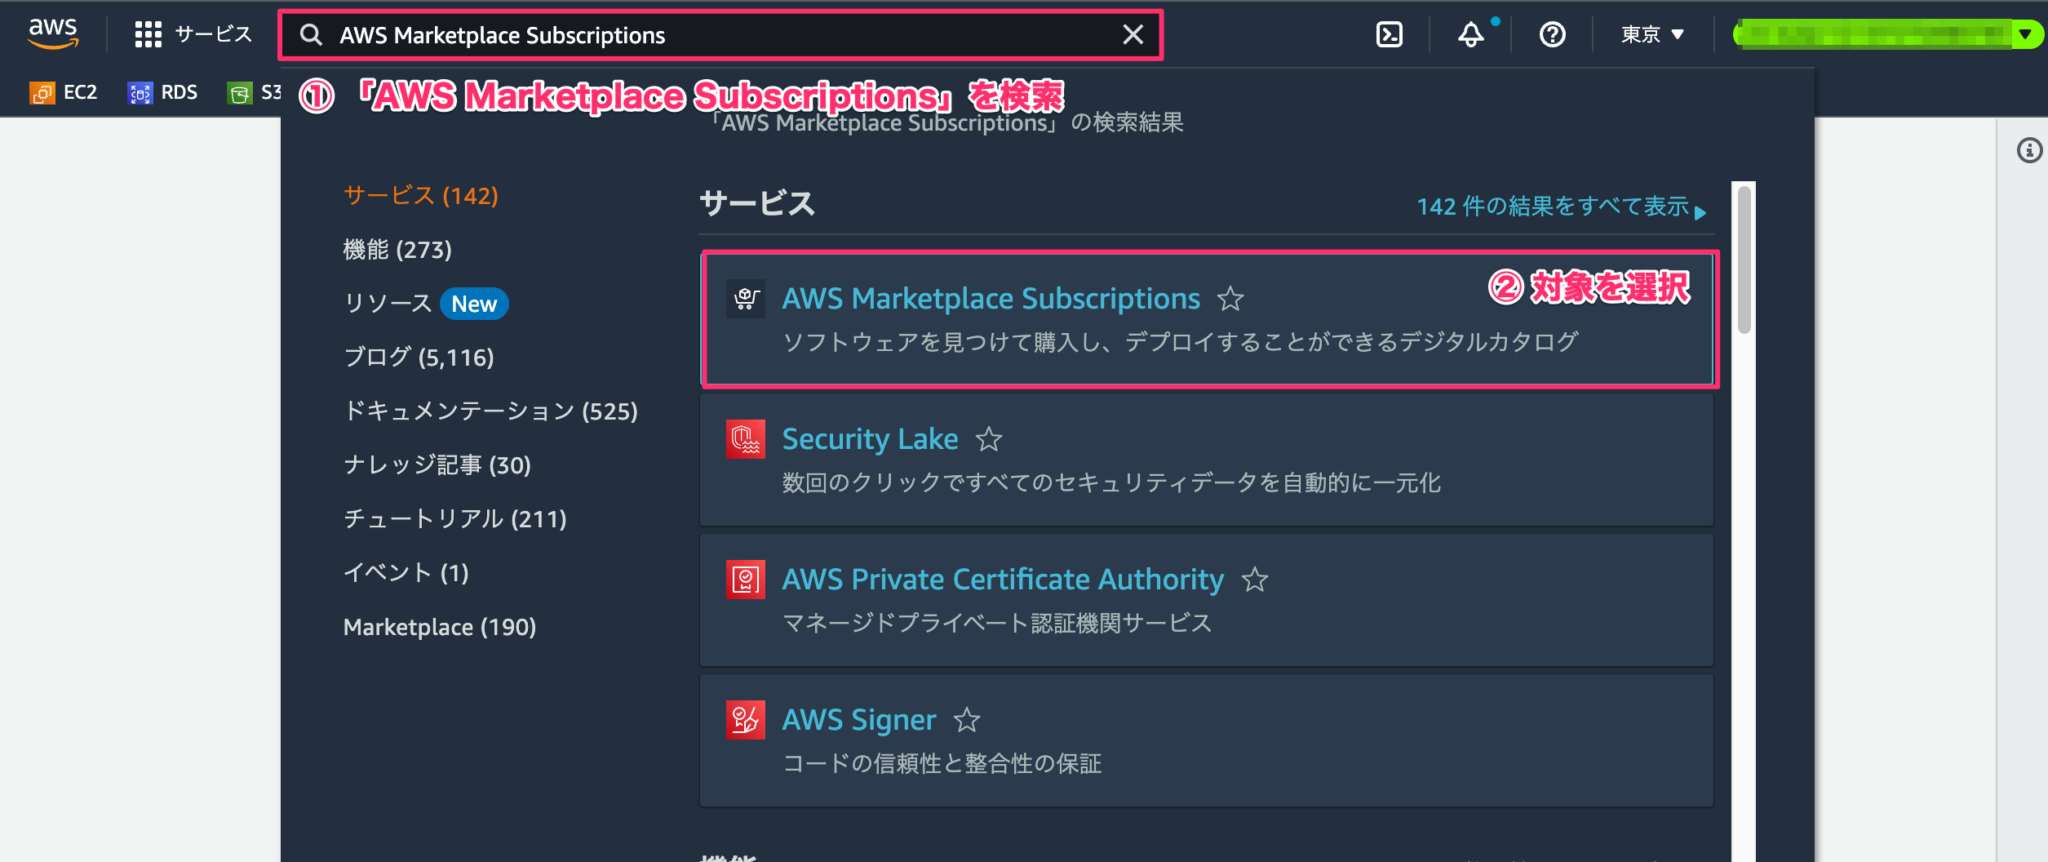This screenshot has height=862, width=2048.
Task: Open the info panel icon on the right edge
Action: click(2030, 150)
